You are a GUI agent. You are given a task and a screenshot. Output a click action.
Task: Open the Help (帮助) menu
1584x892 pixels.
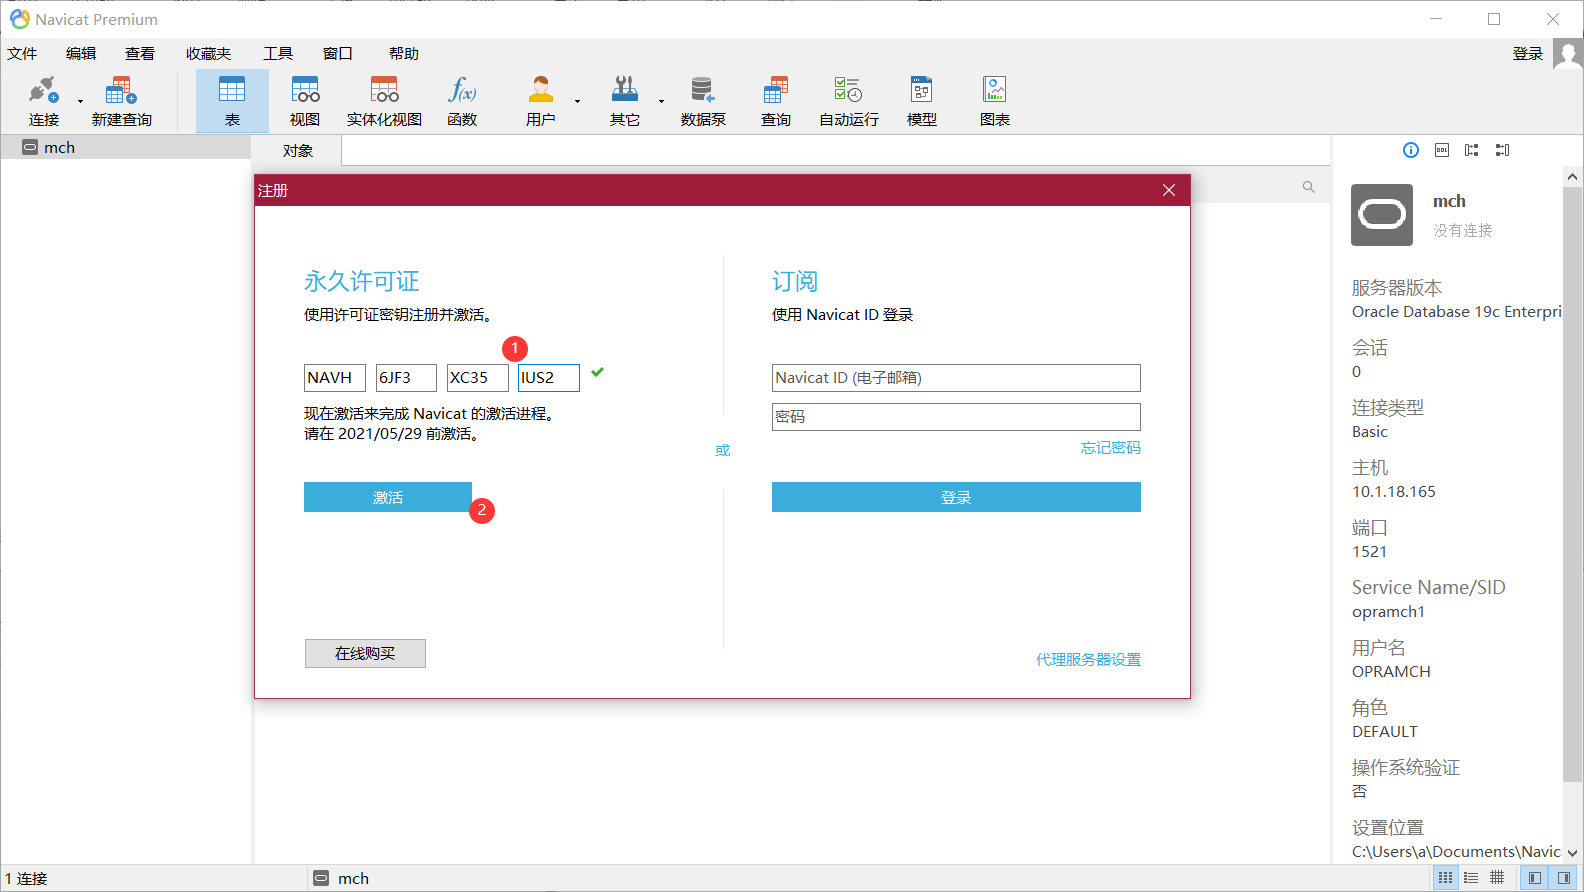404,54
